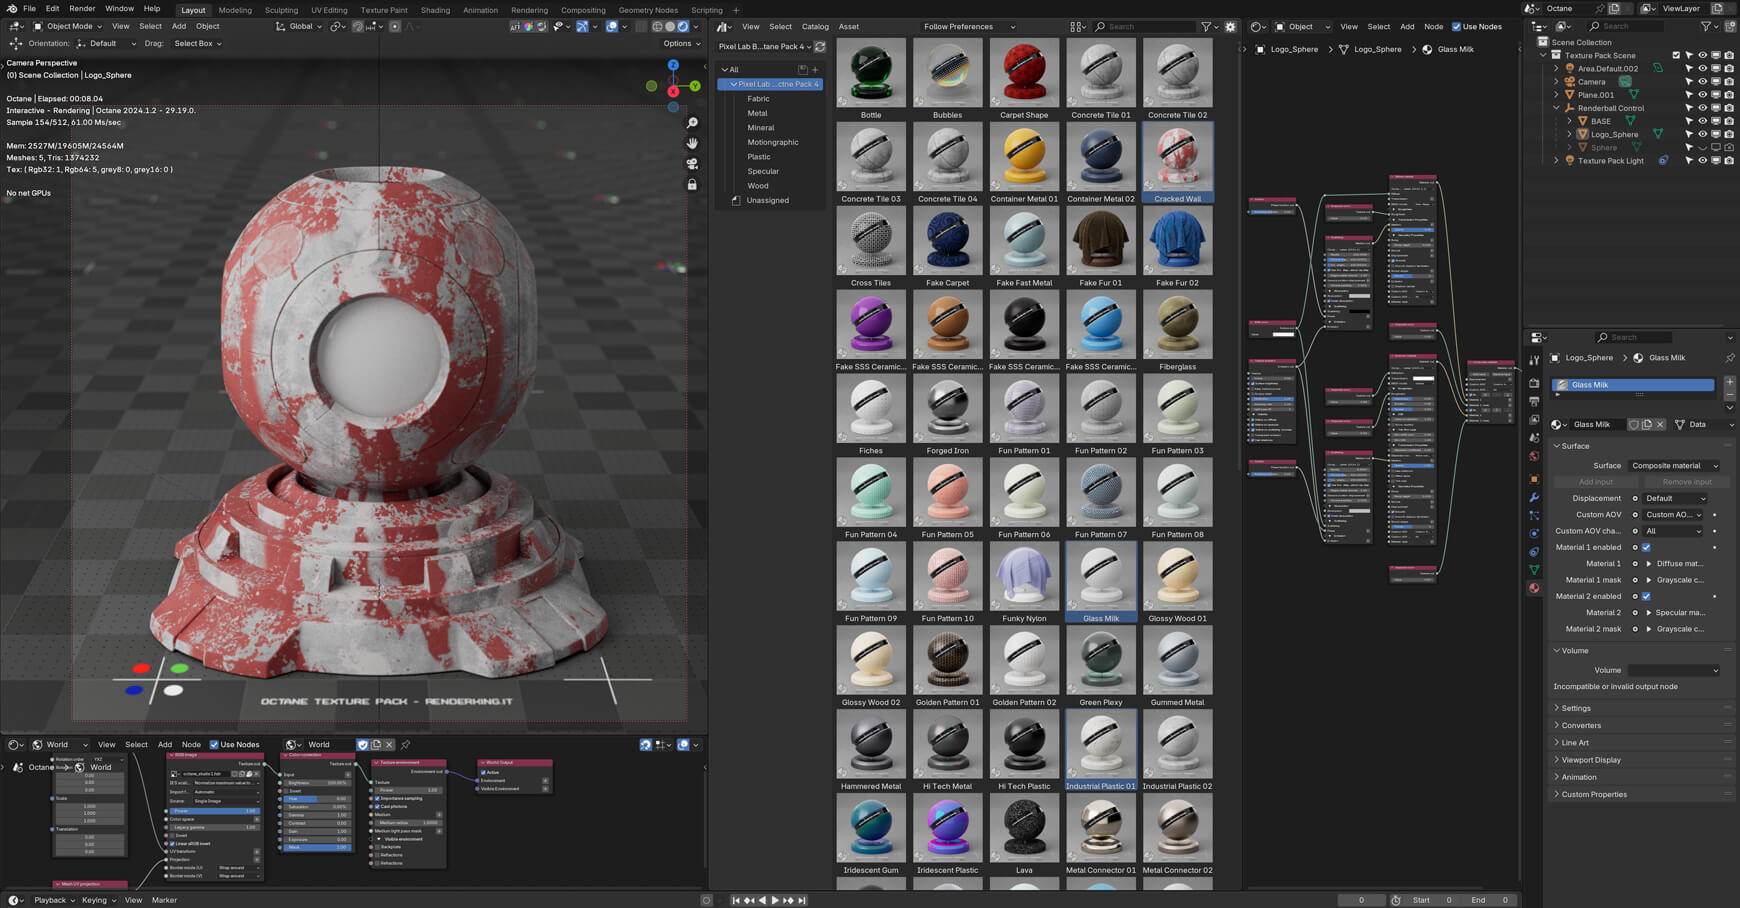The height and width of the screenshot is (908, 1740).
Task: Pin the World node tree
Action: pos(405,744)
